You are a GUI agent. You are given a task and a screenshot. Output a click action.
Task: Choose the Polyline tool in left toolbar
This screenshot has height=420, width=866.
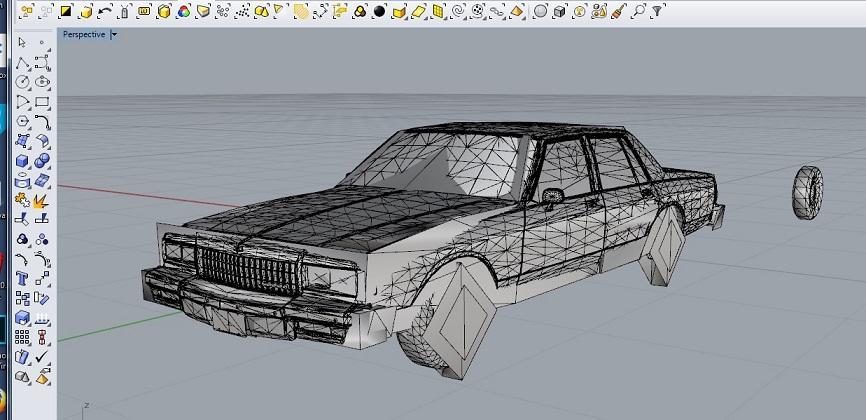tap(23, 63)
